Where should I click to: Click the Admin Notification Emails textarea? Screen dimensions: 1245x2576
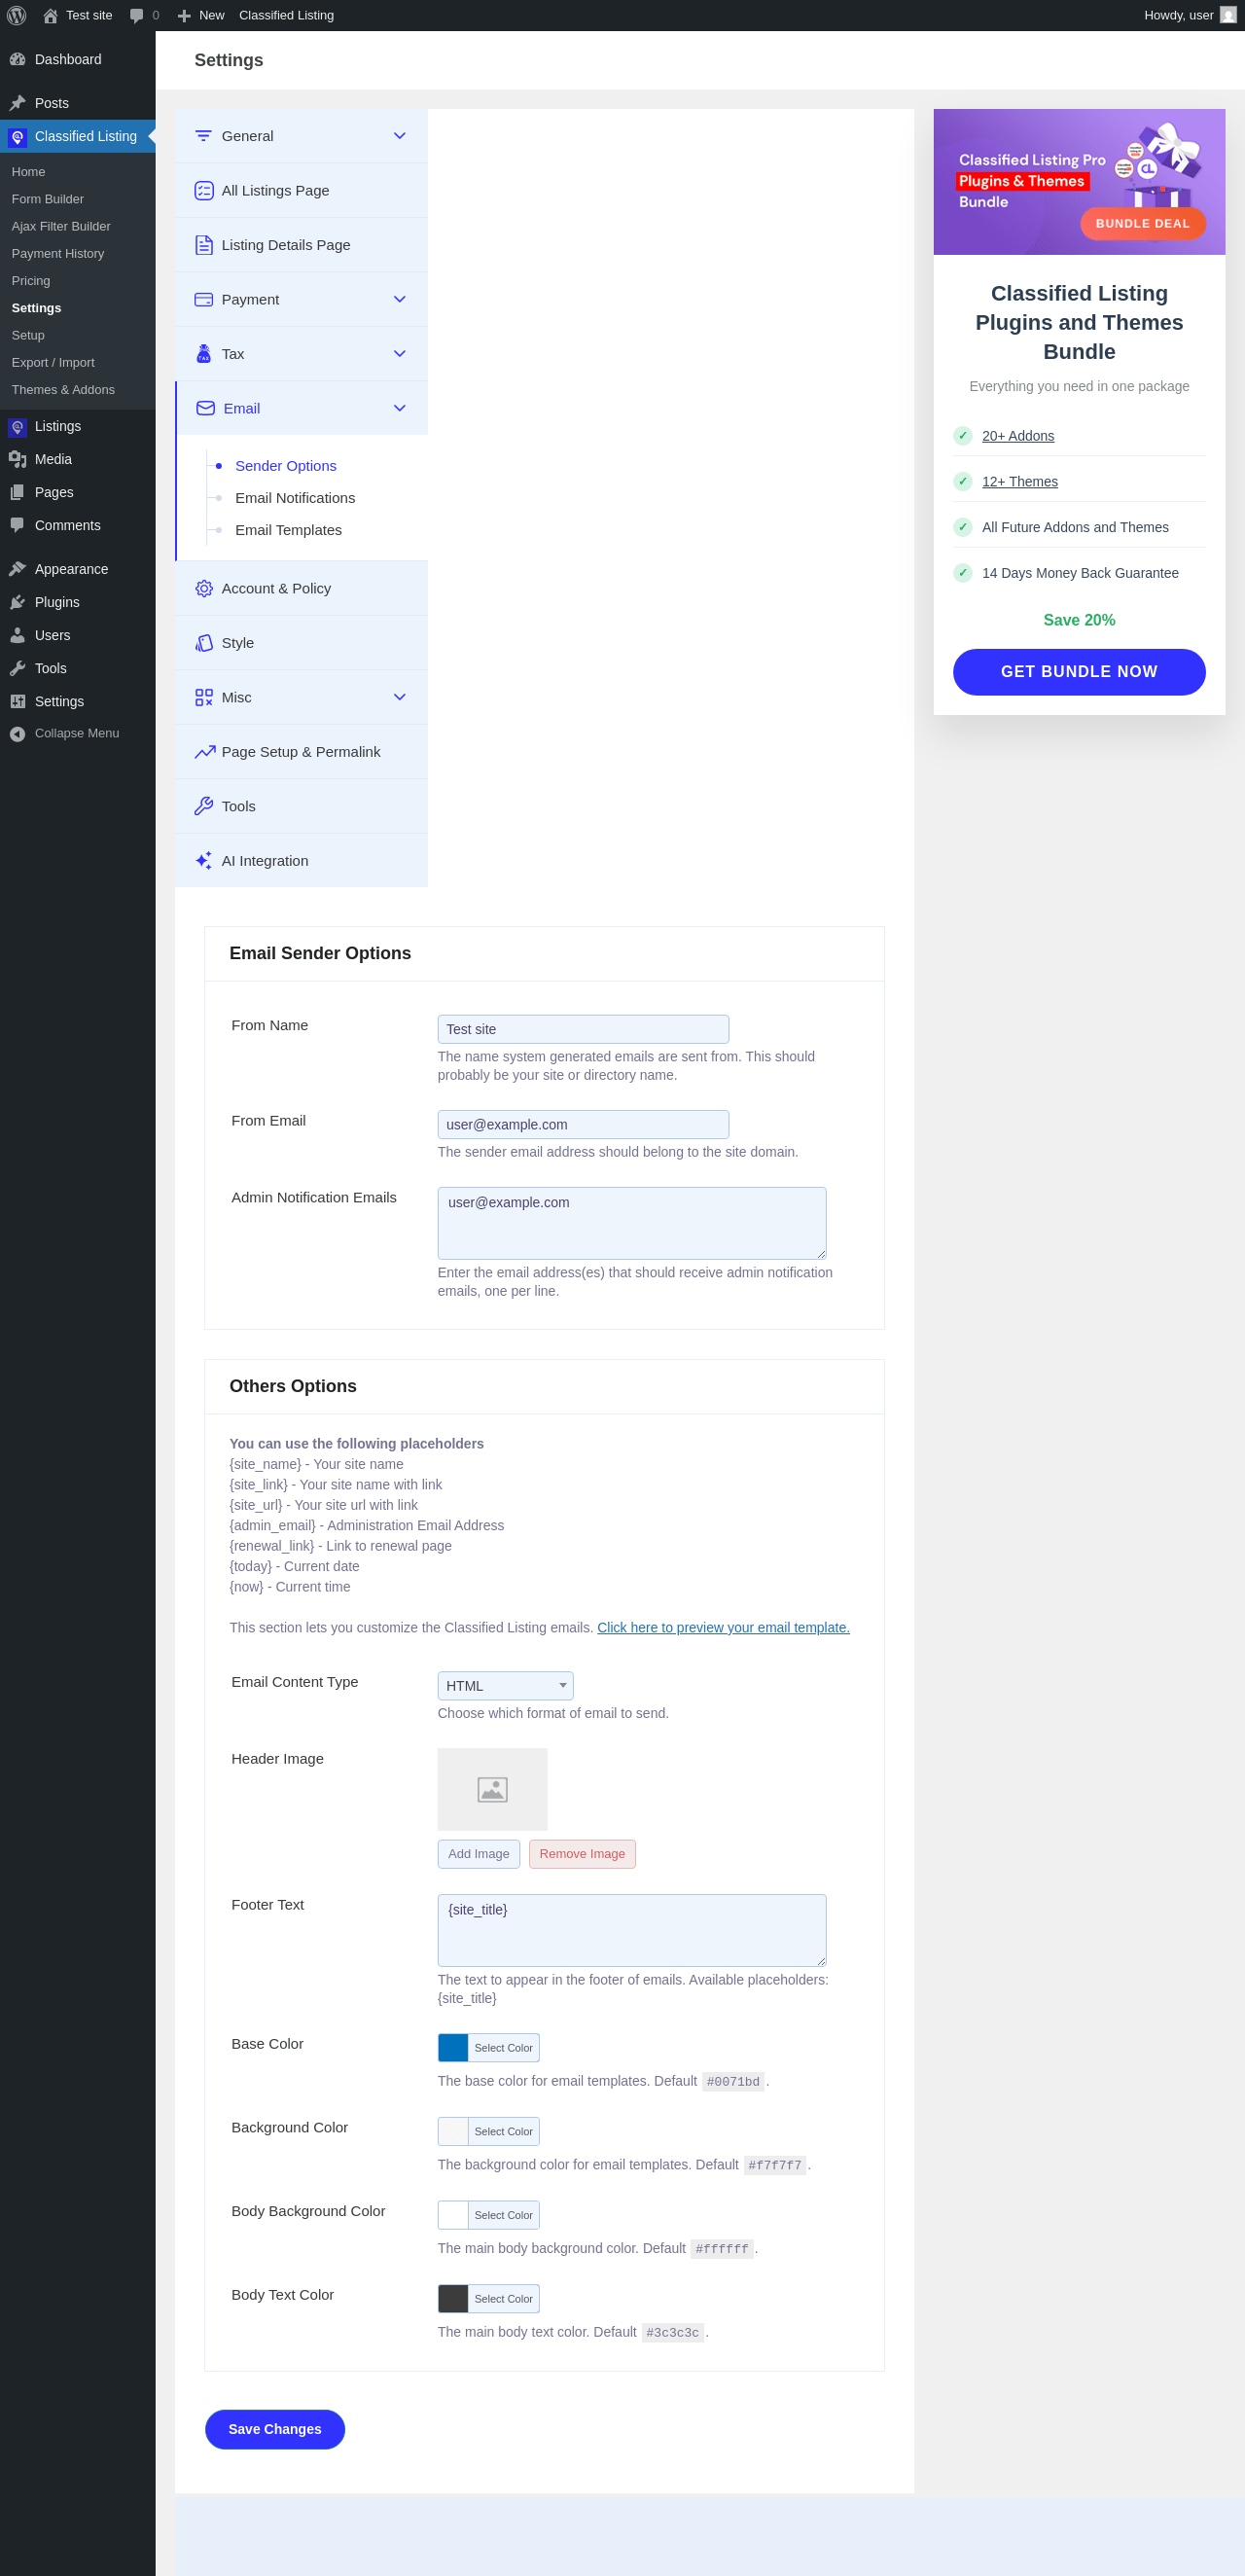point(632,1223)
